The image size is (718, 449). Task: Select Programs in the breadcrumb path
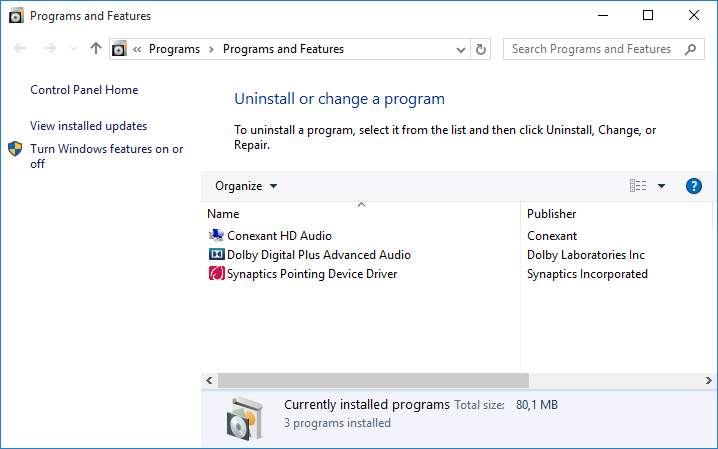(x=174, y=49)
